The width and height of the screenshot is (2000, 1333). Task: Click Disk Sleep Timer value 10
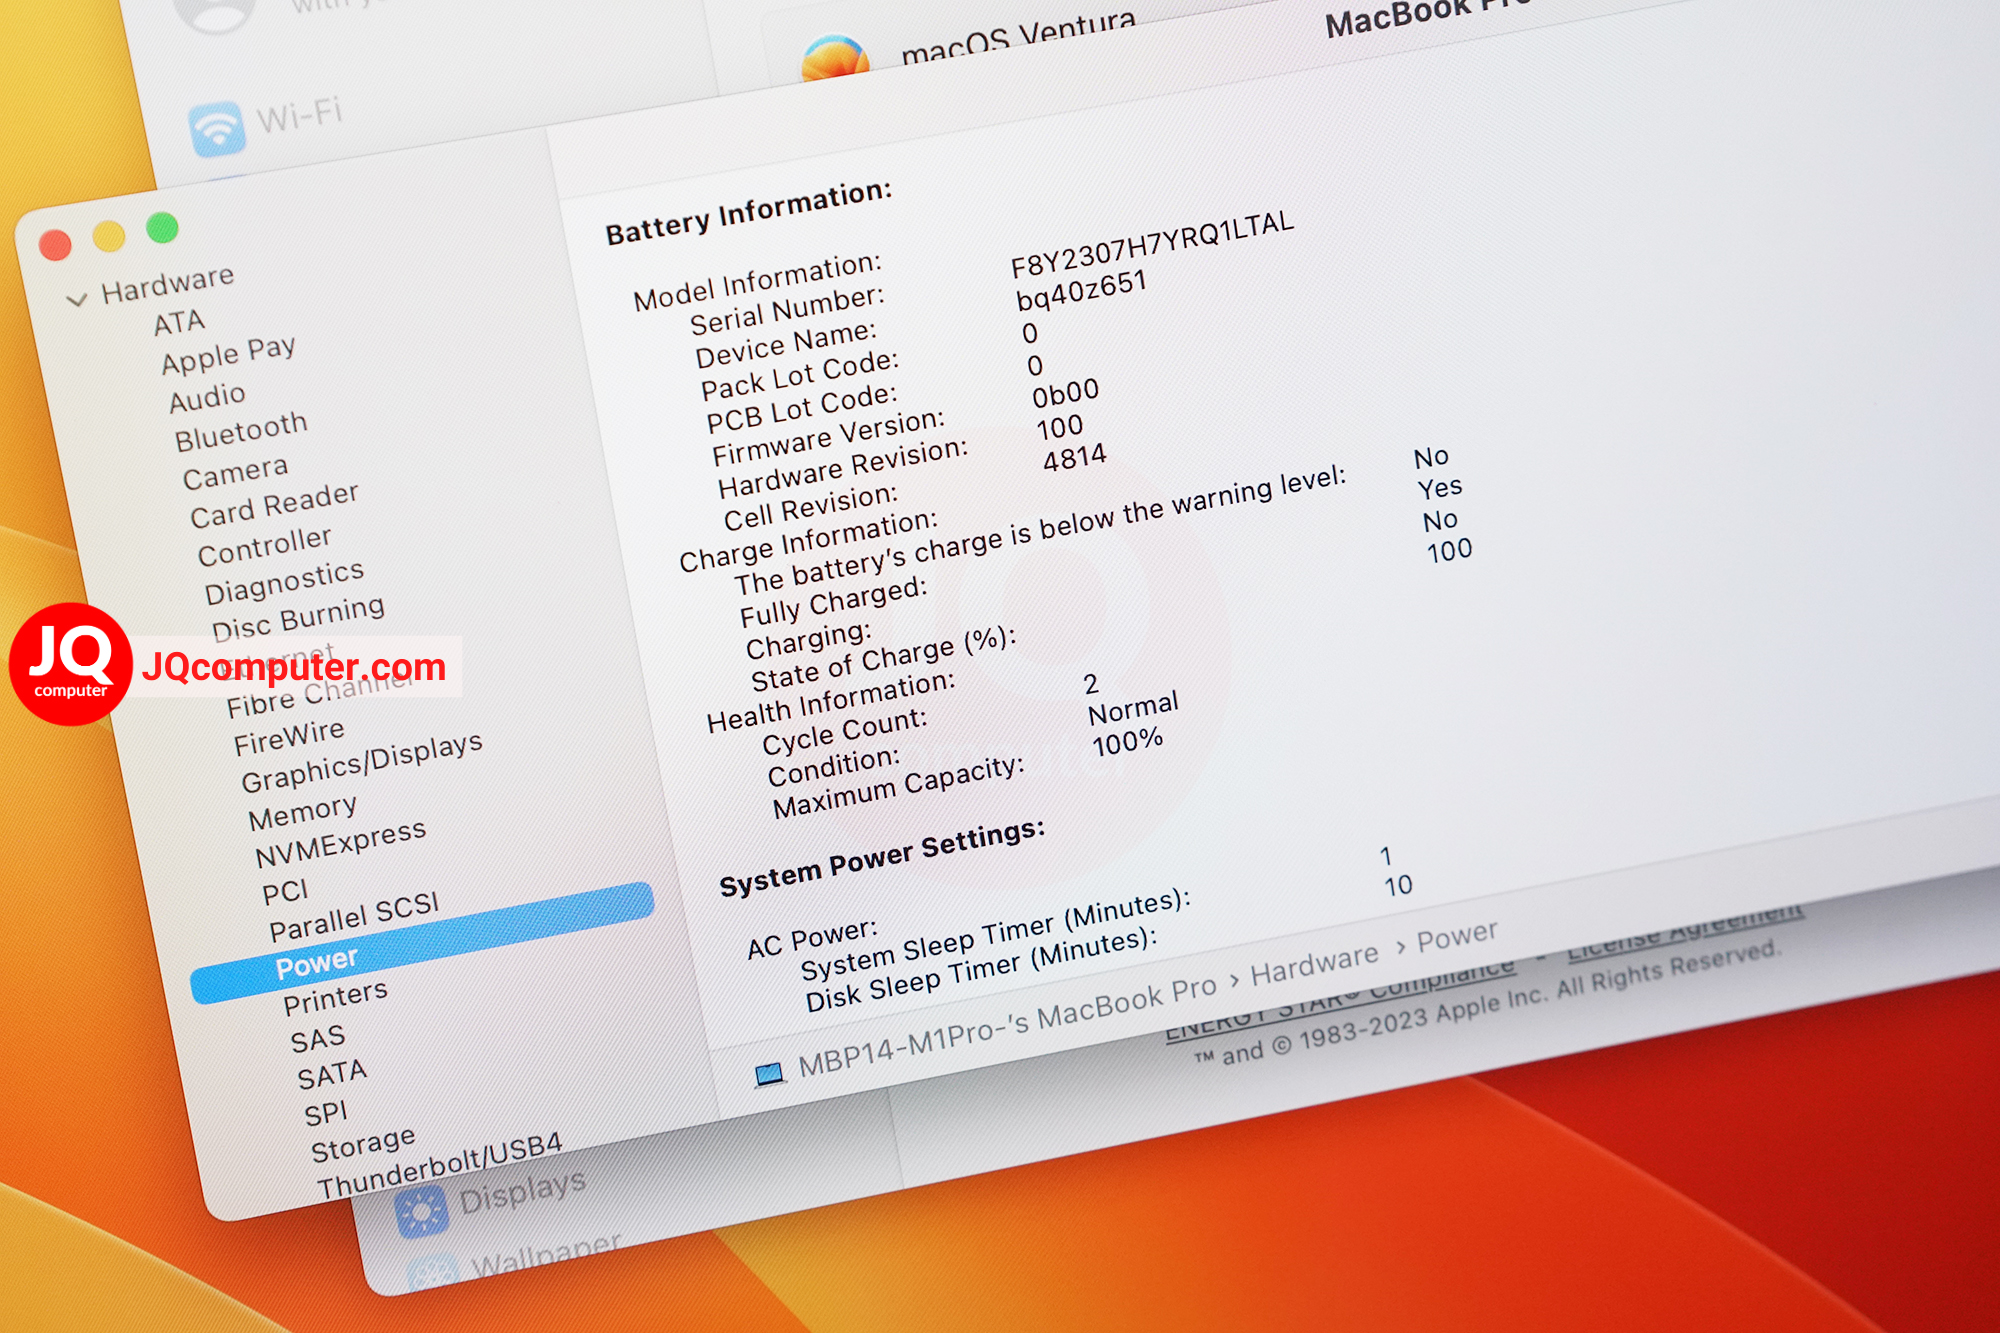pos(1398,885)
